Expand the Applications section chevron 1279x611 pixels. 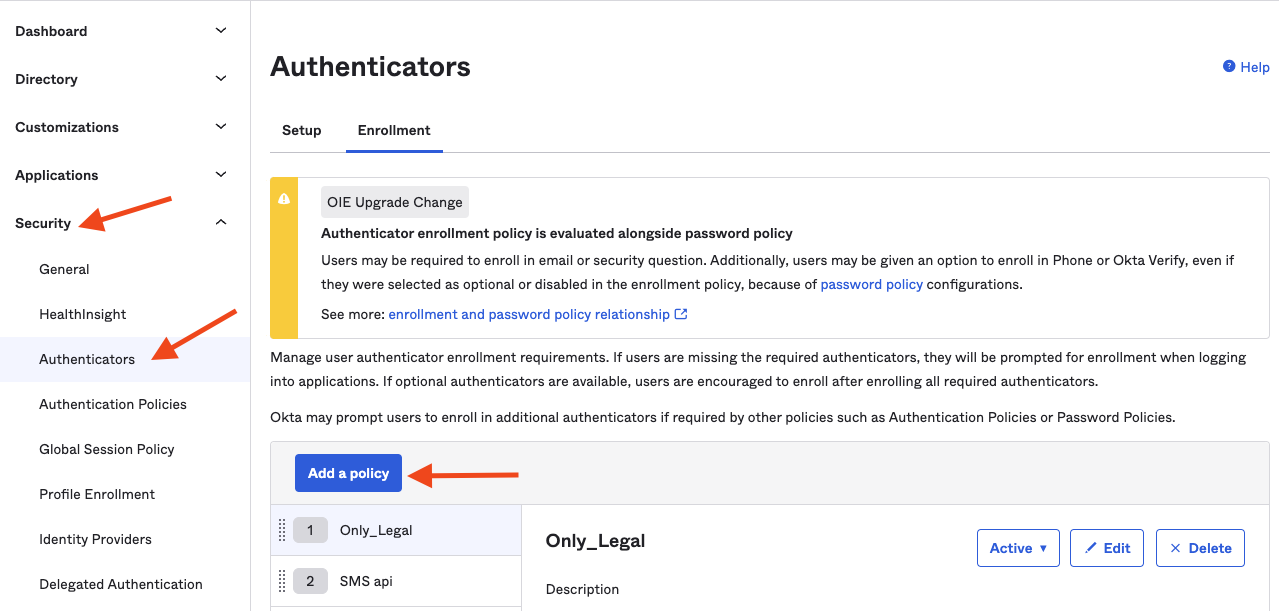[x=220, y=174]
